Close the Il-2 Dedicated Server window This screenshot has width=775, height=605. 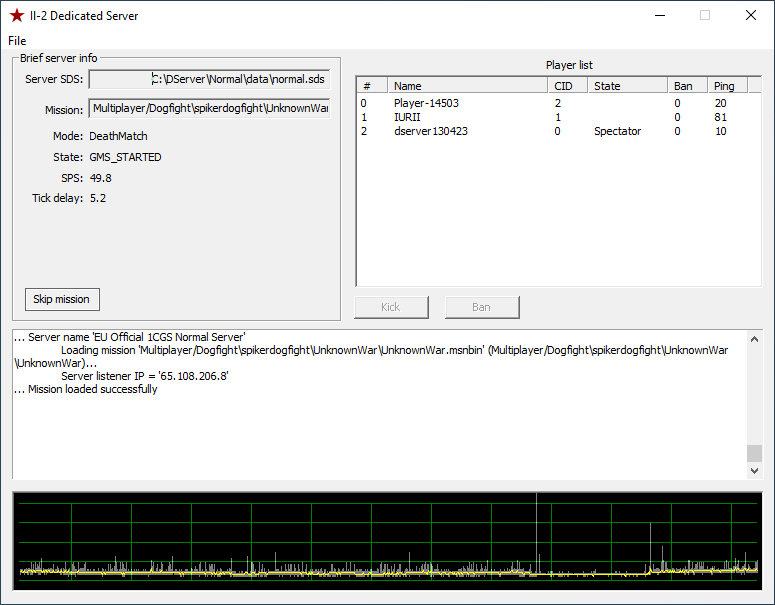[x=751, y=15]
